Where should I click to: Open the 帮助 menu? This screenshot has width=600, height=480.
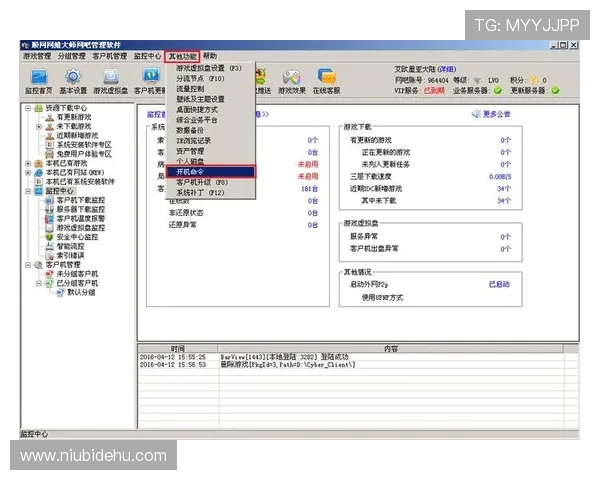[210, 57]
